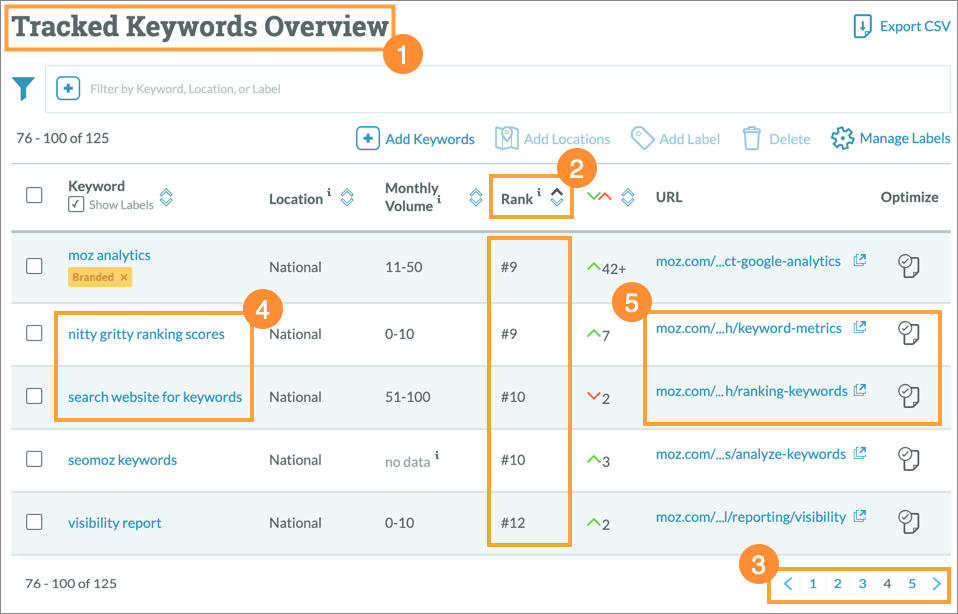Check the visibility report row checkbox
958x614 pixels.
pos(36,523)
